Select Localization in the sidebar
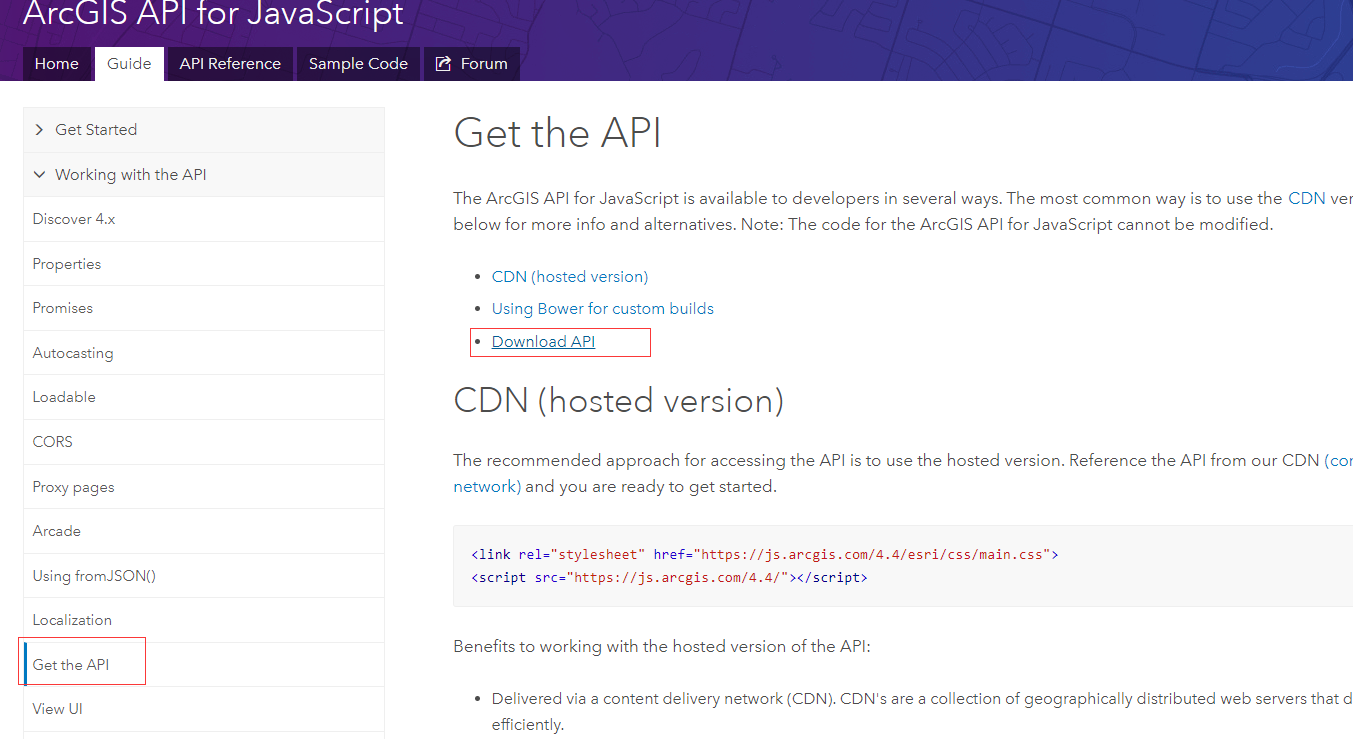This screenshot has height=739, width=1353. coord(204,620)
